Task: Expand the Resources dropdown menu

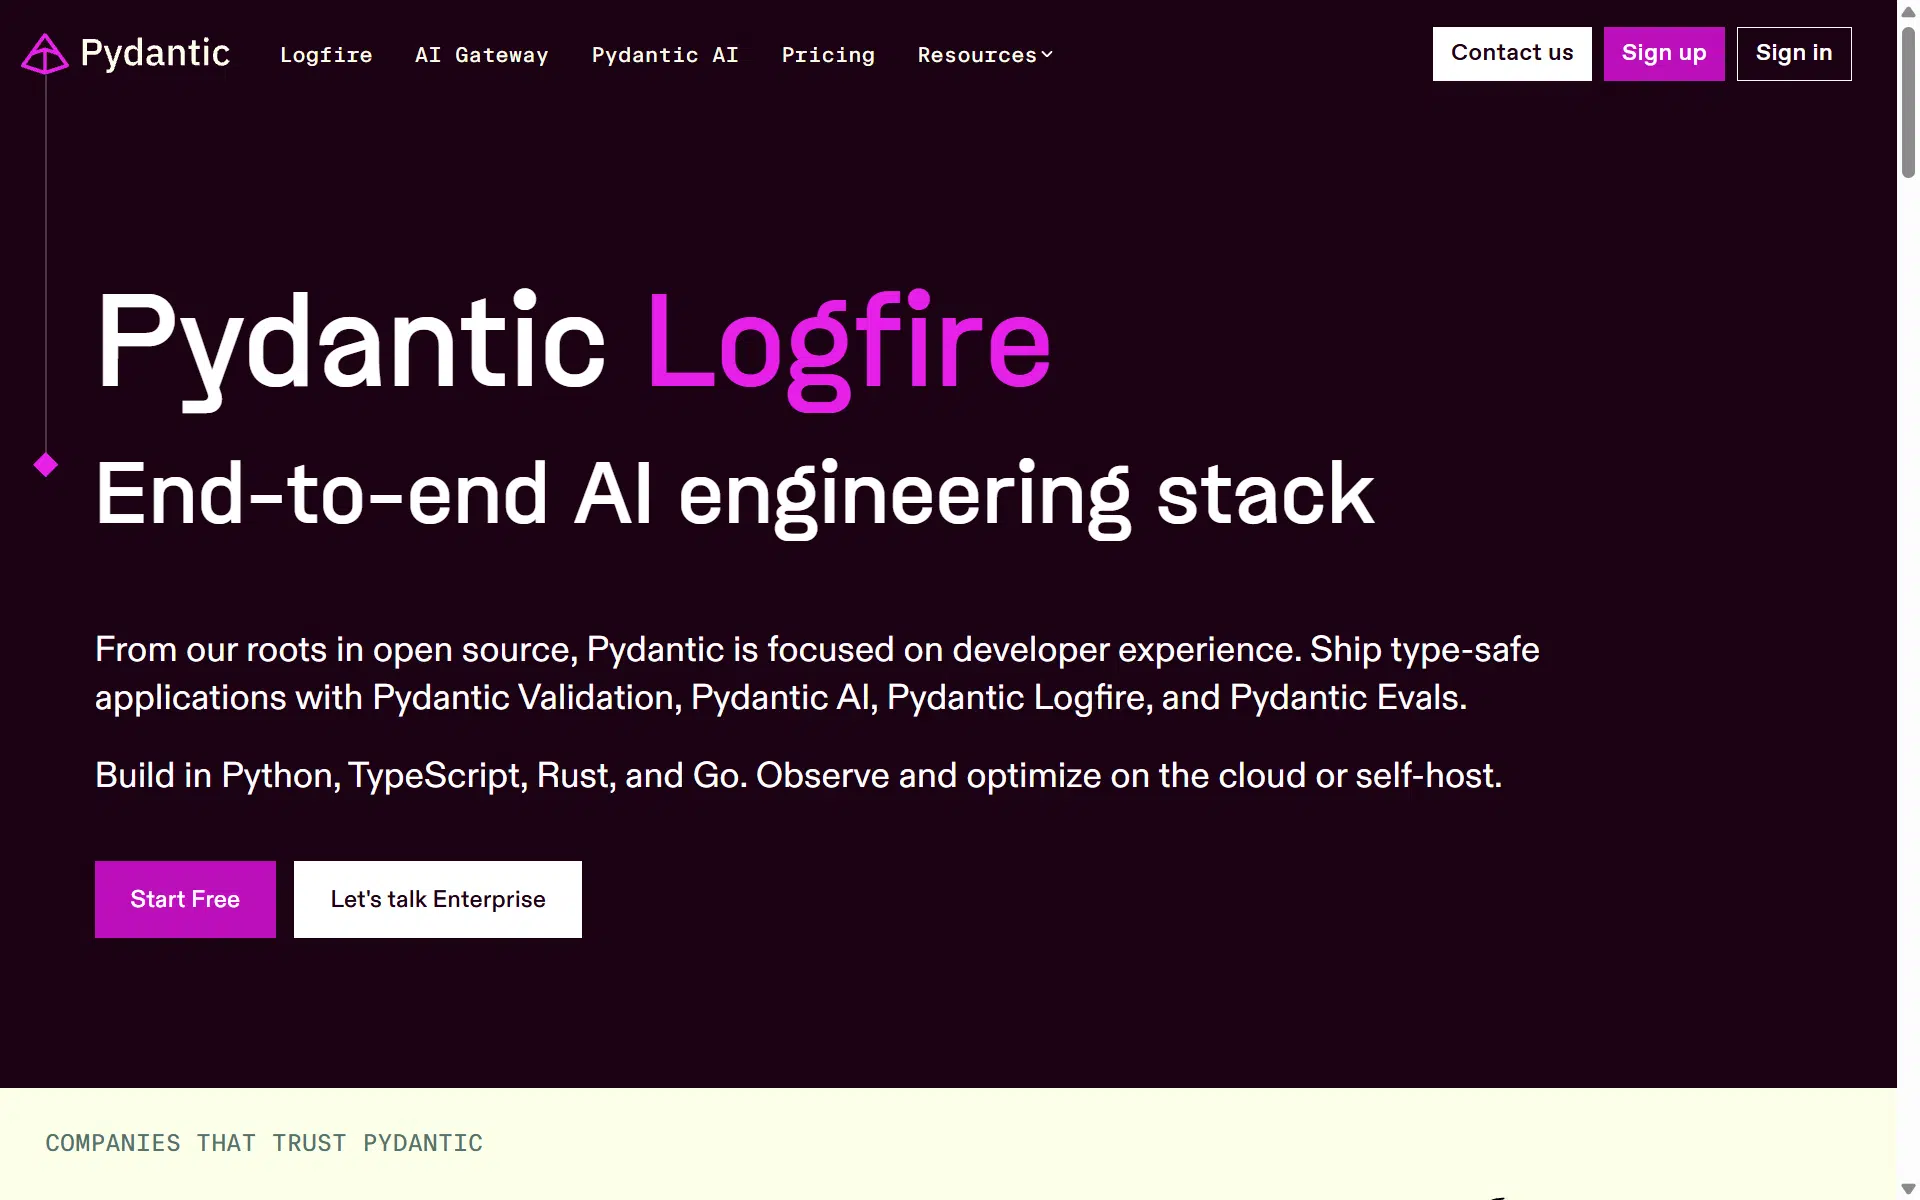Action: (x=985, y=55)
